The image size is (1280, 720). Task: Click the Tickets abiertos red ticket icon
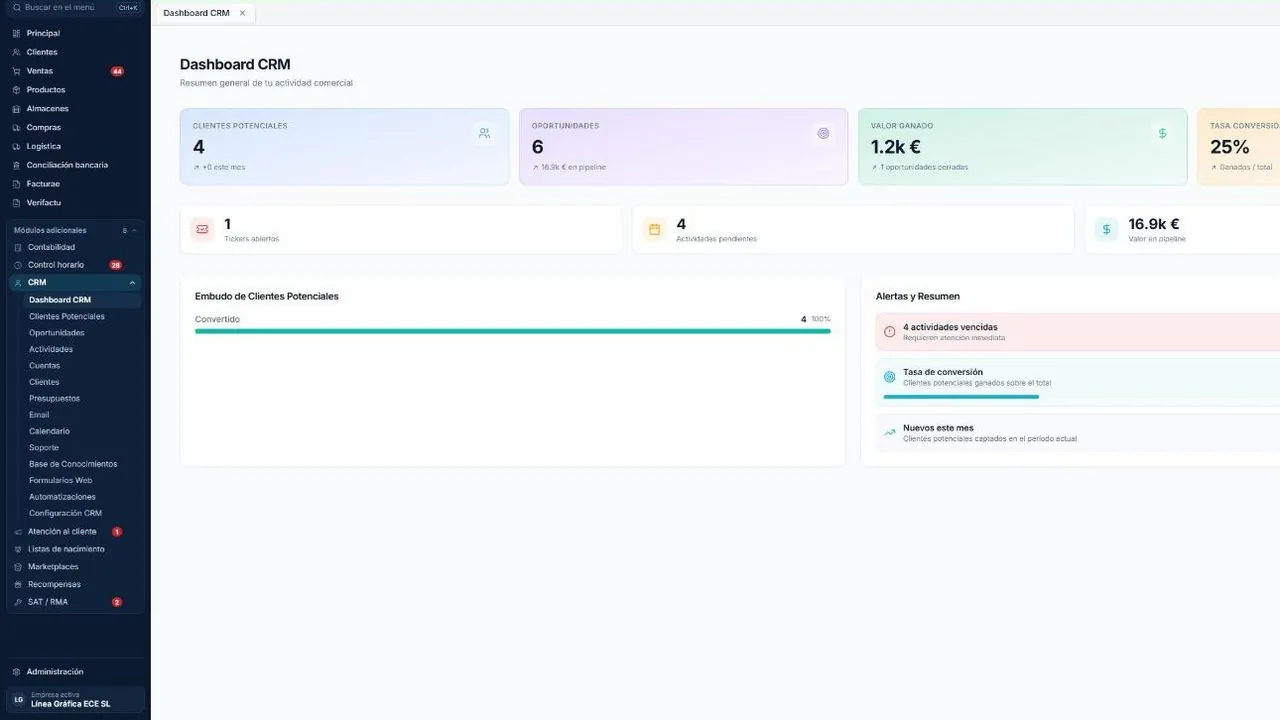coord(202,229)
